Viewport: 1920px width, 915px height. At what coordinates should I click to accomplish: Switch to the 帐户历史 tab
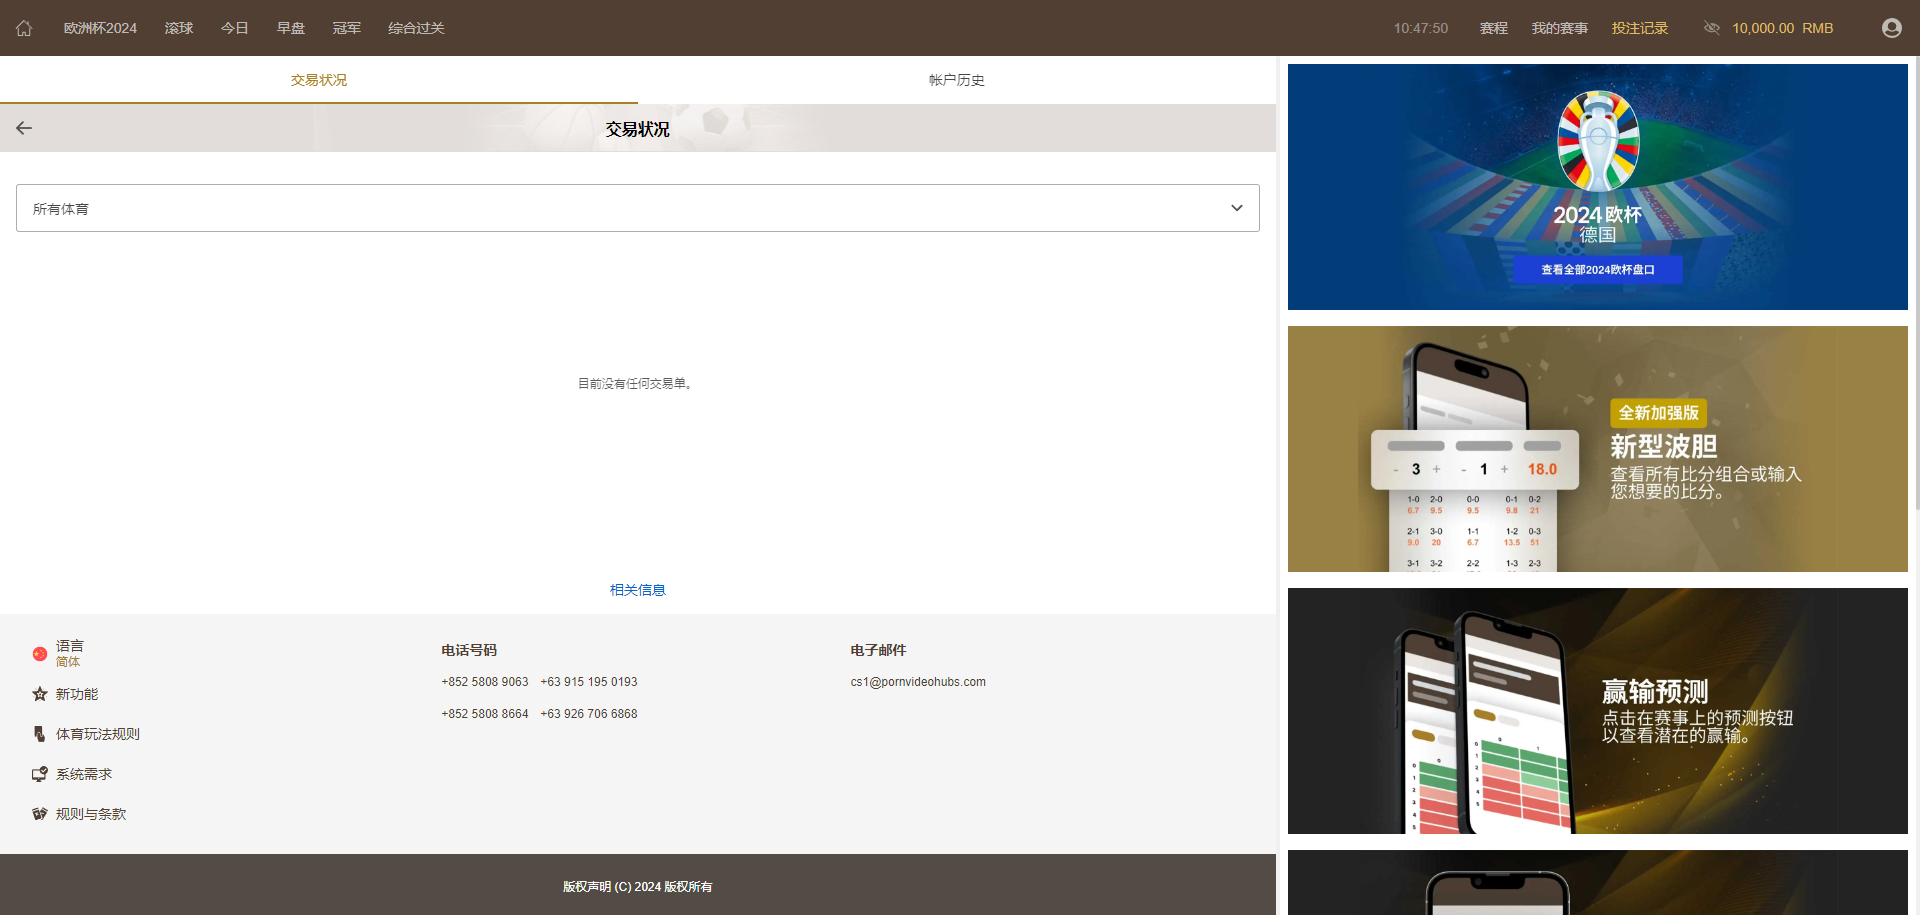(x=956, y=80)
